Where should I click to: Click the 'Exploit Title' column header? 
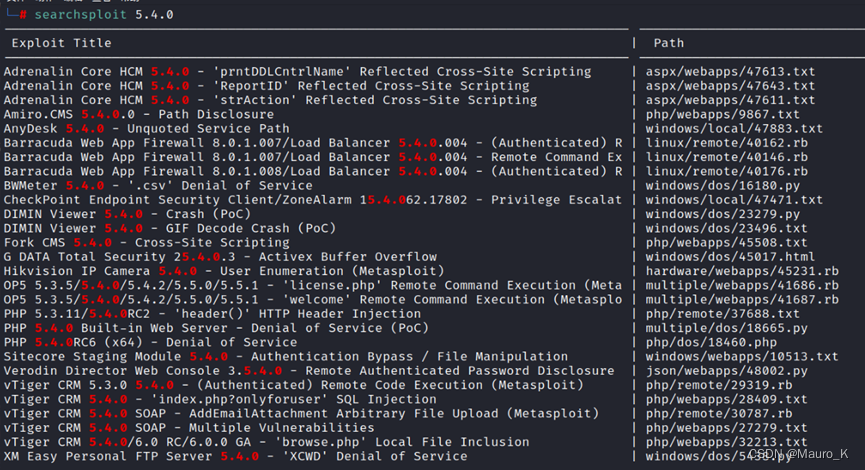point(61,43)
